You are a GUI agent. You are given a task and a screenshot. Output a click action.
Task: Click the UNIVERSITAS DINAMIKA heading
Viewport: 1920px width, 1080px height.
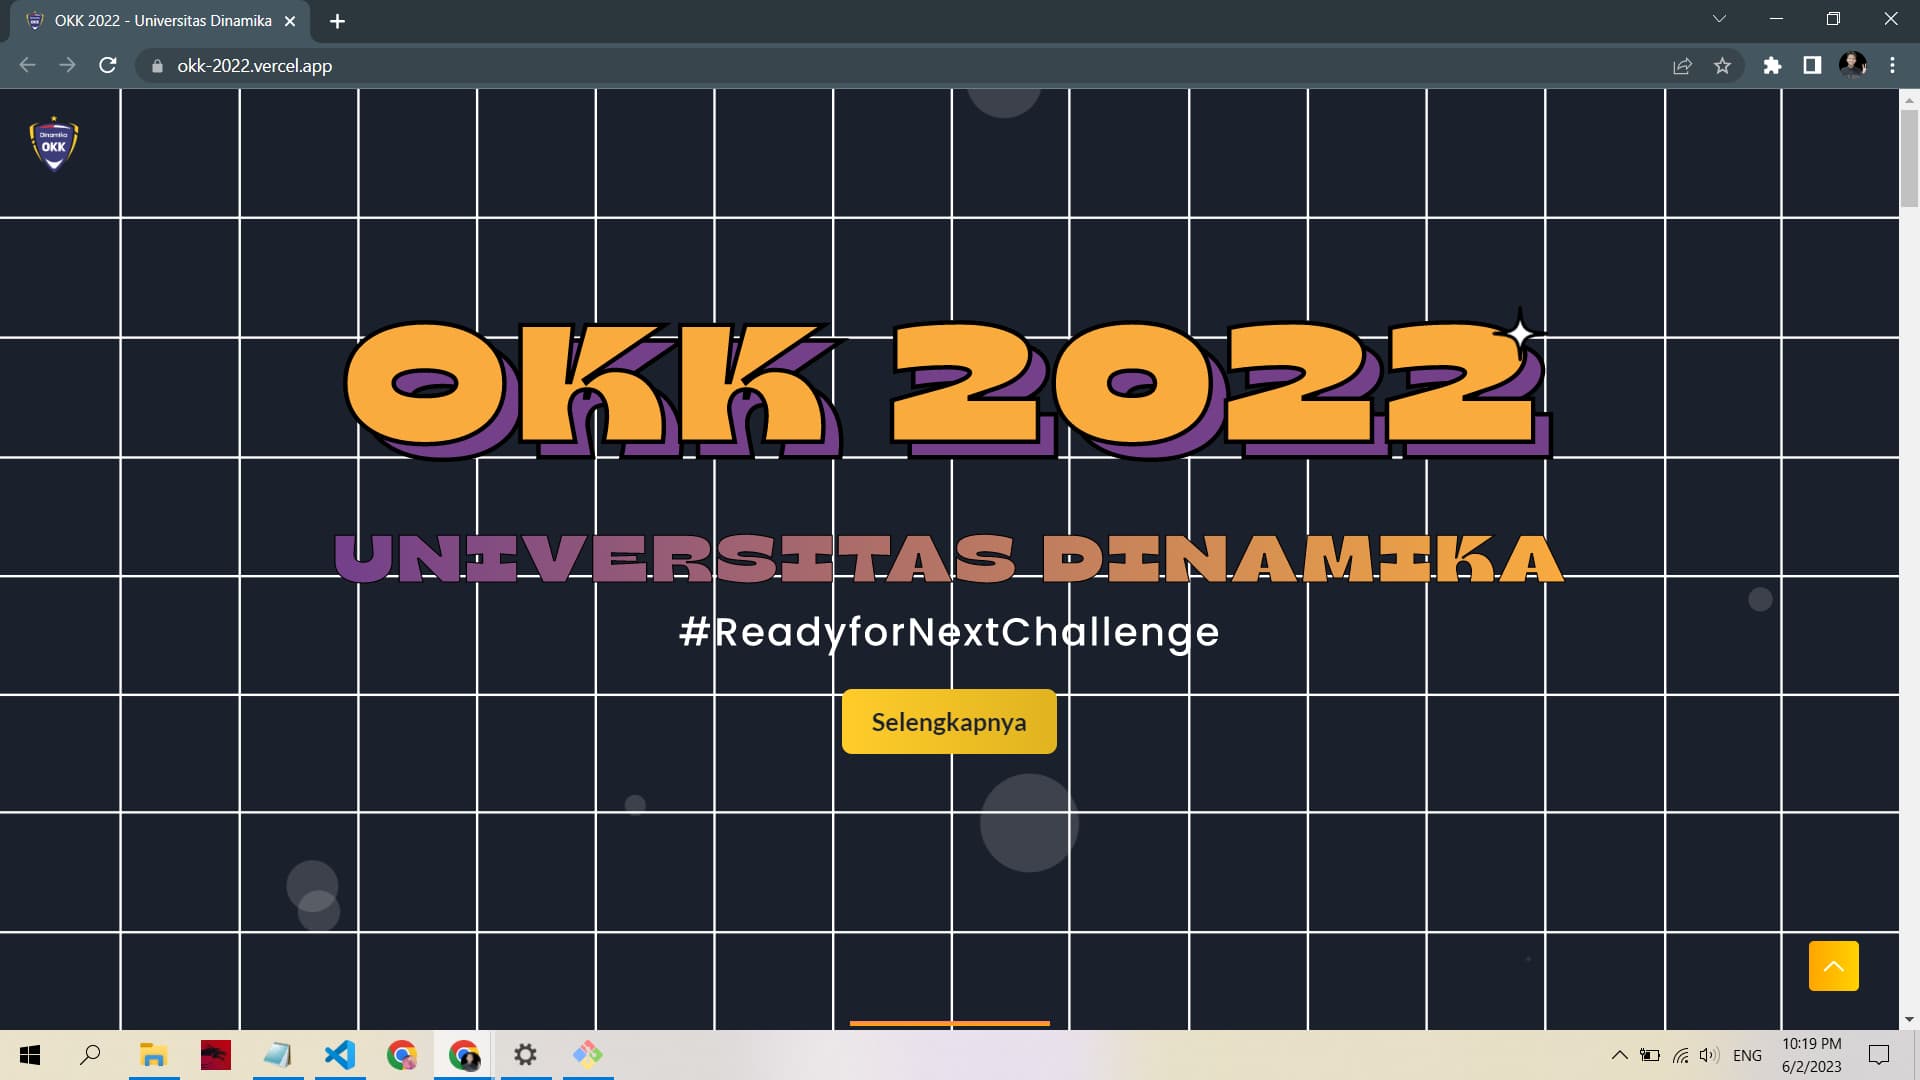click(949, 558)
